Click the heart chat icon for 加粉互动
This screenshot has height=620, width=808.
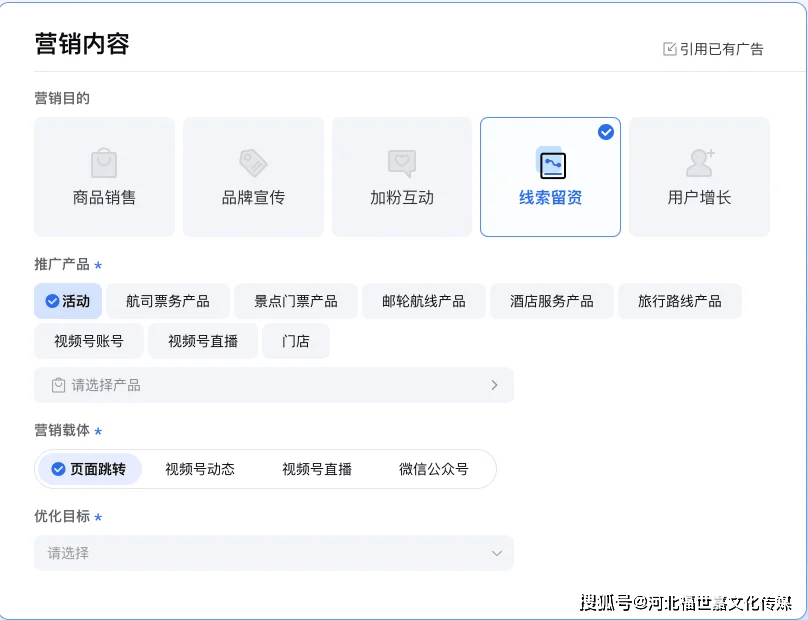(x=402, y=163)
